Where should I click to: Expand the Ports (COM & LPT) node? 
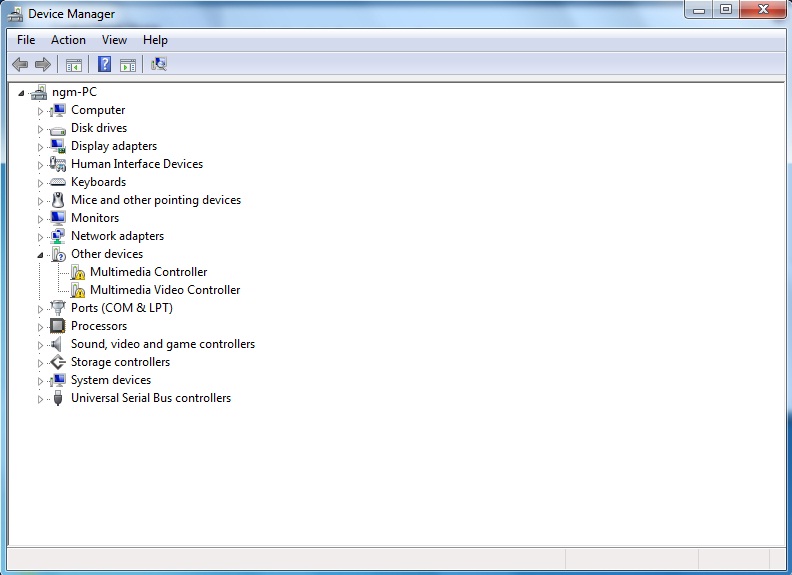coord(40,309)
